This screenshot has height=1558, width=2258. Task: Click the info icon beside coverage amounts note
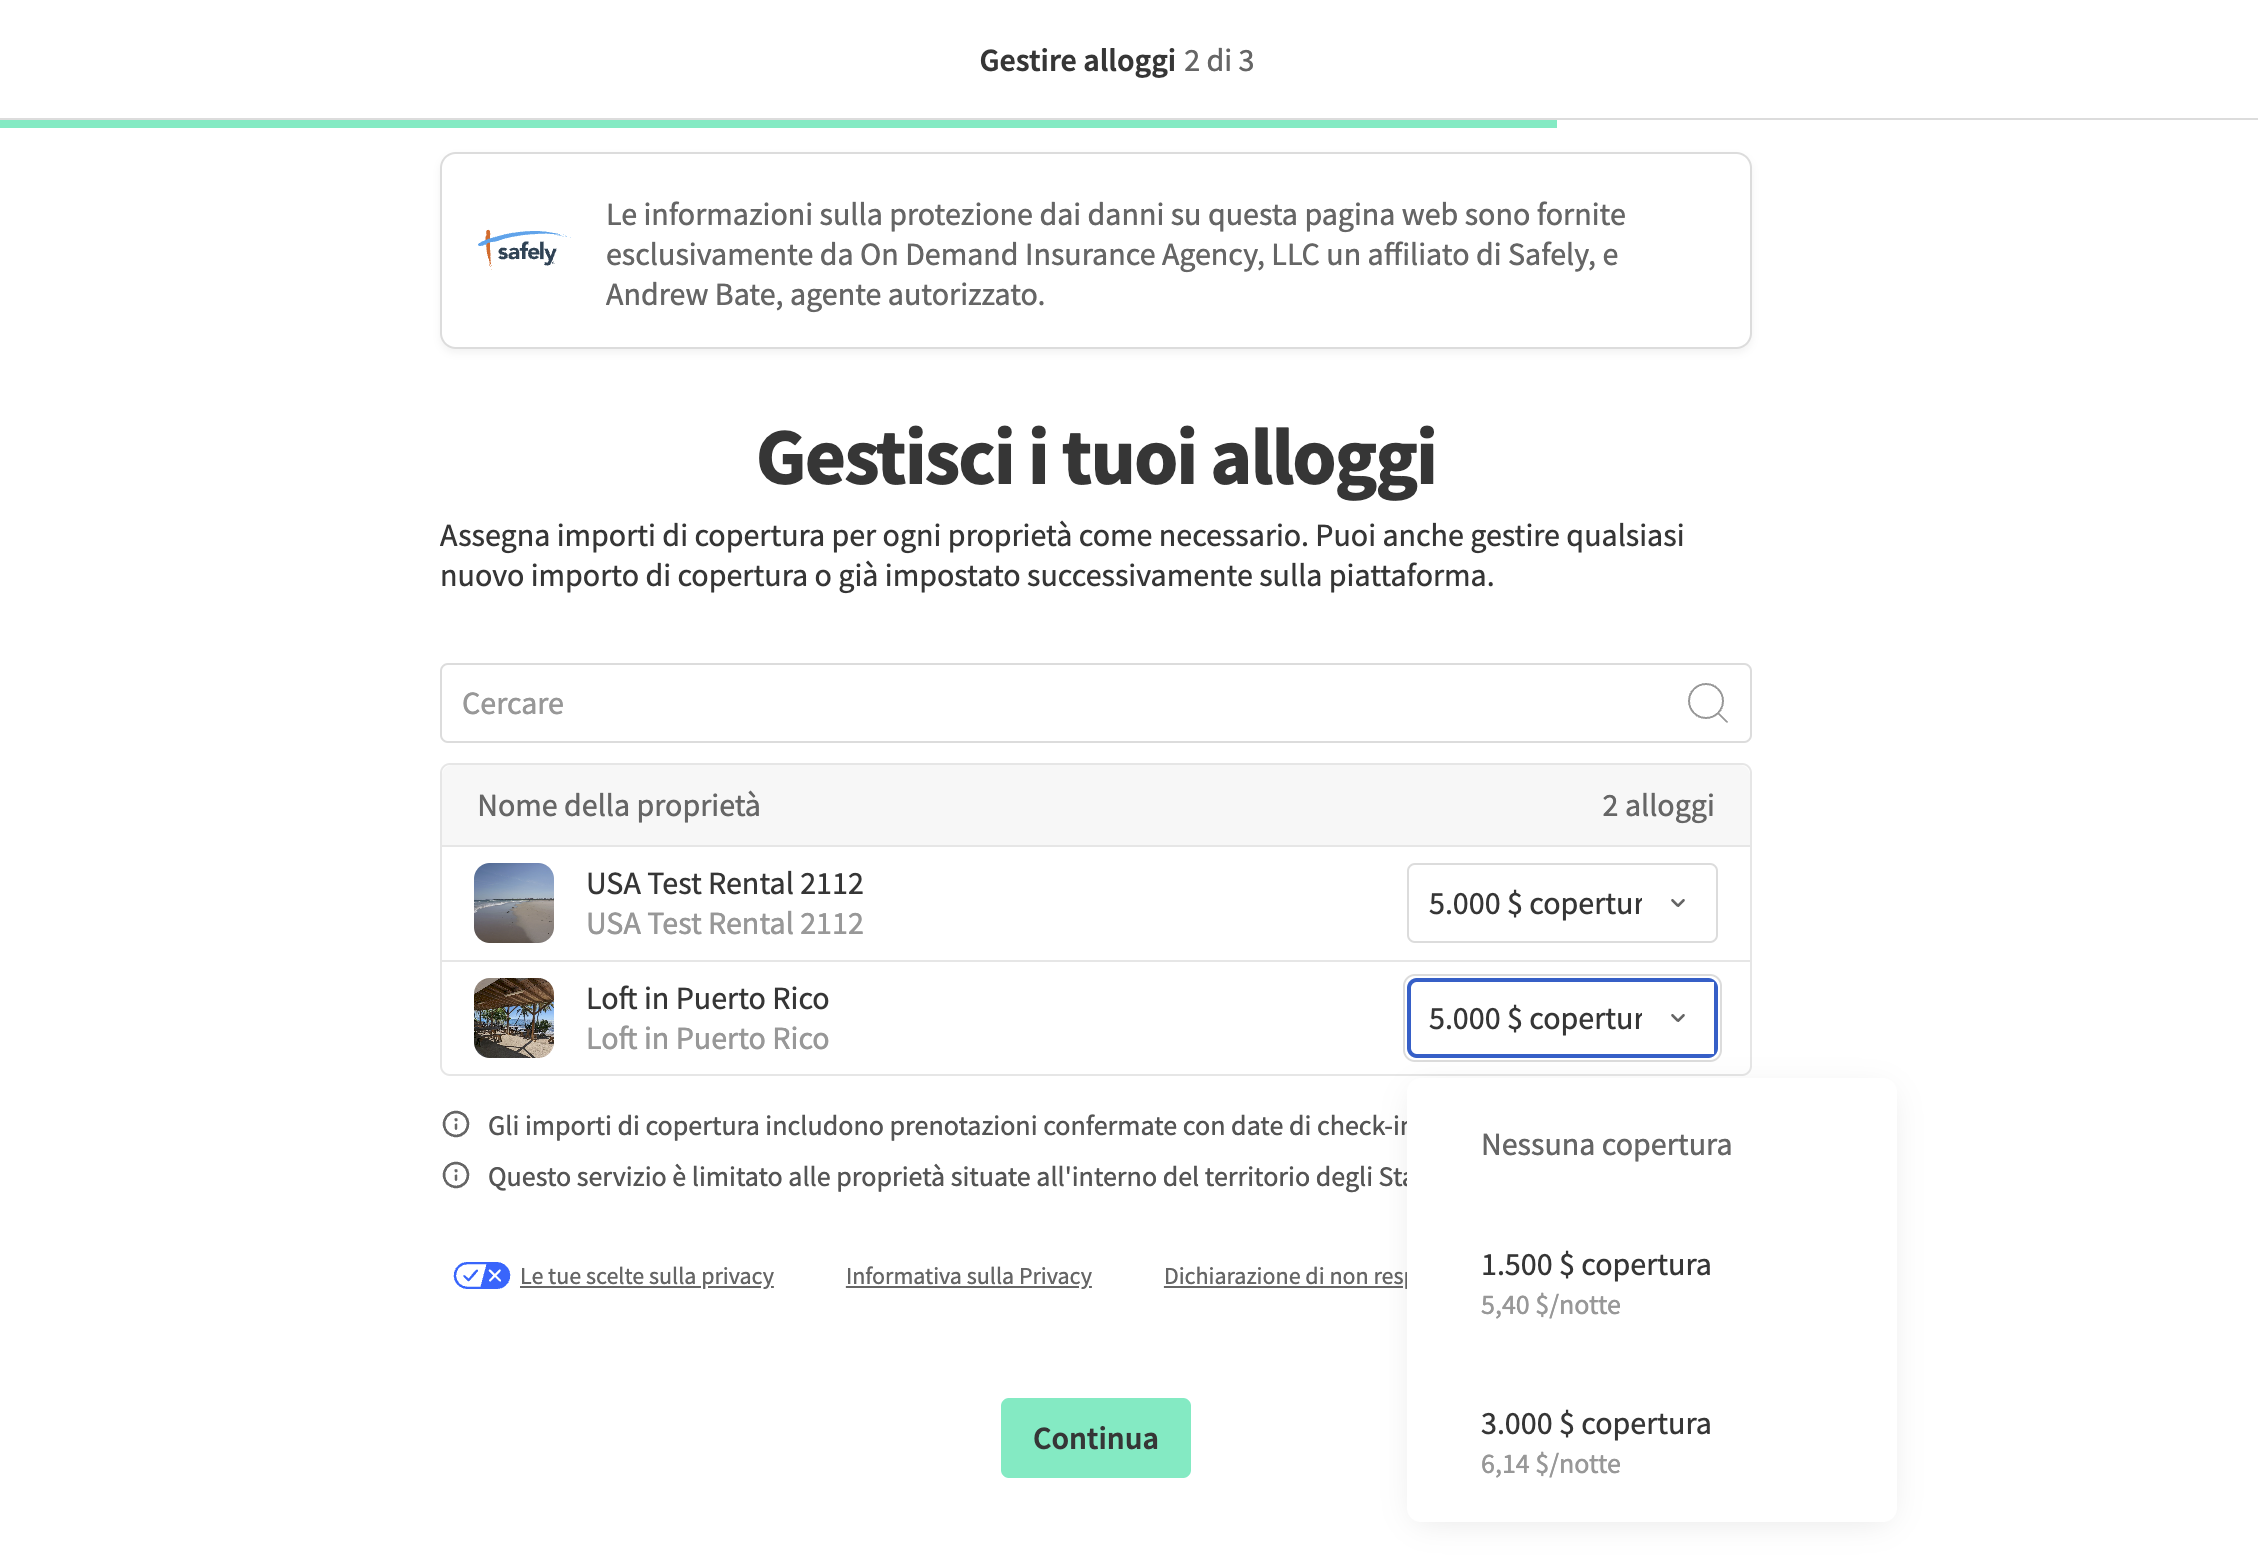point(456,1125)
